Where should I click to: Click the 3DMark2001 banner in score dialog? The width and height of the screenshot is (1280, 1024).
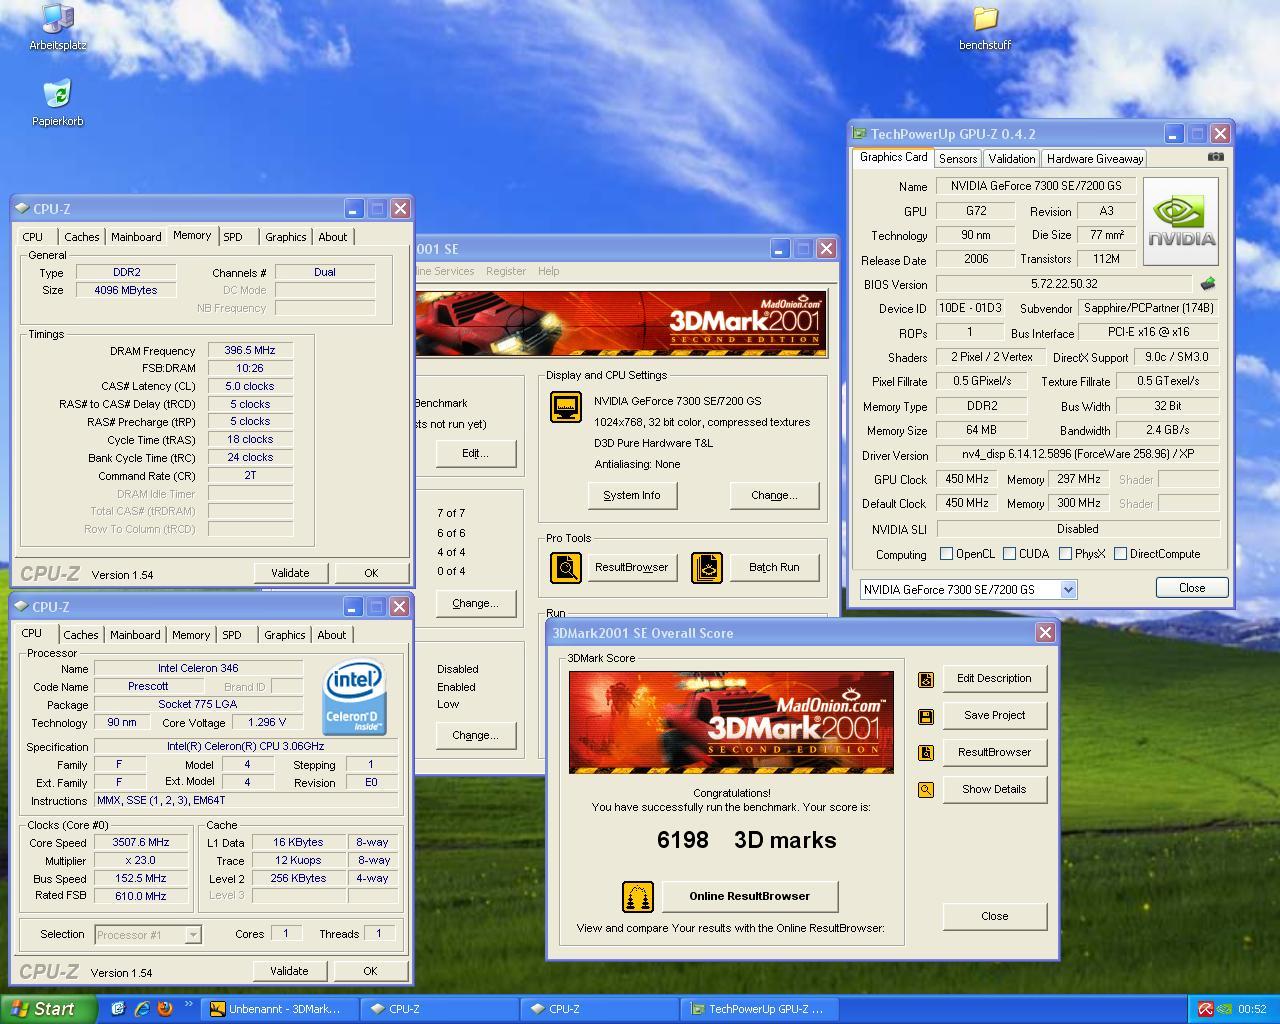click(x=731, y=722)
